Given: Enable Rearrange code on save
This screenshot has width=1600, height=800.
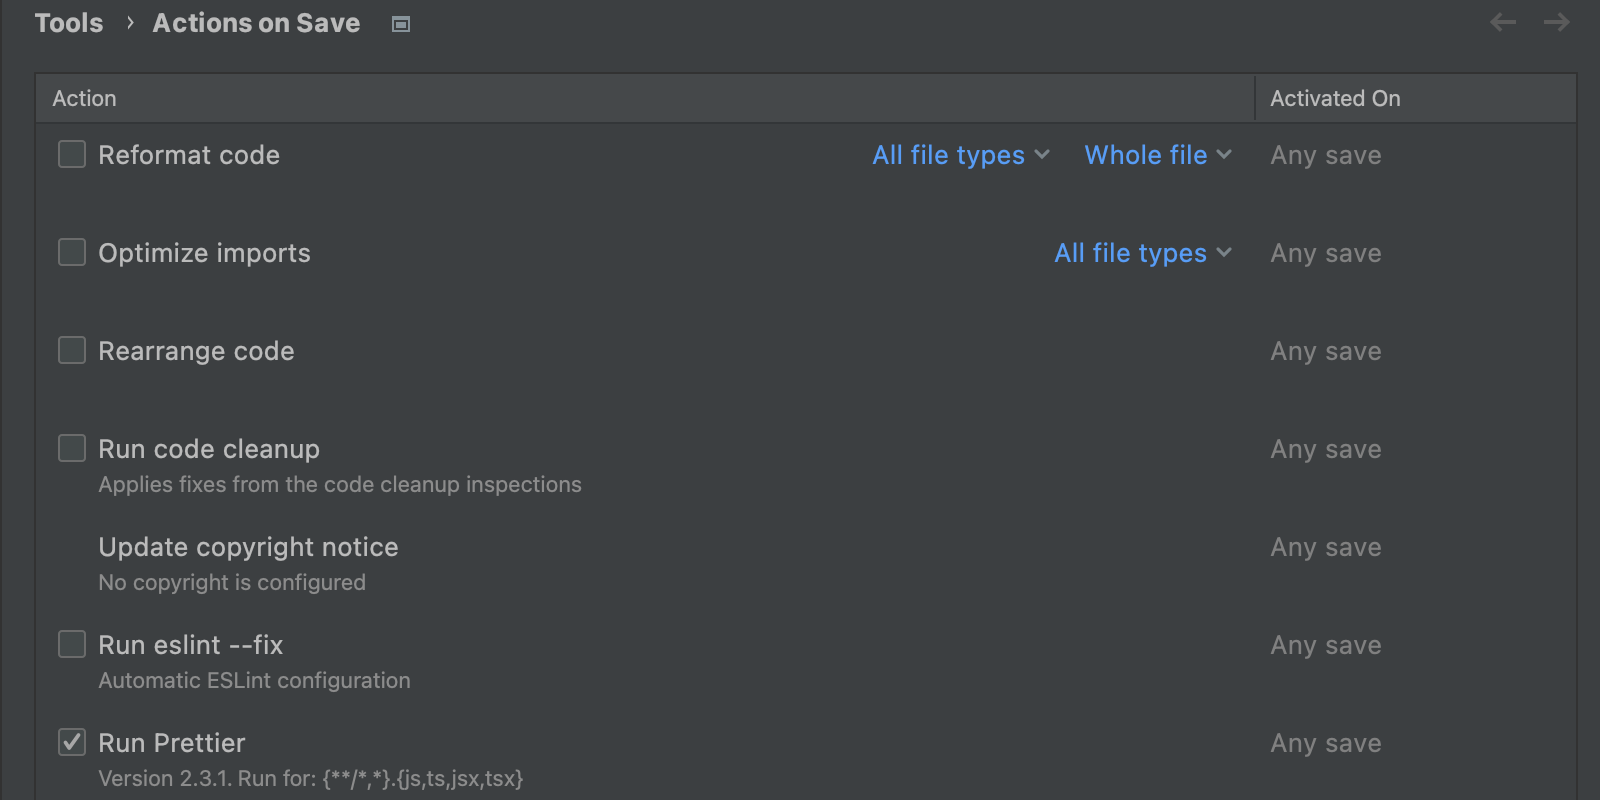Looking at the screenshot, I should pos(72,350).
